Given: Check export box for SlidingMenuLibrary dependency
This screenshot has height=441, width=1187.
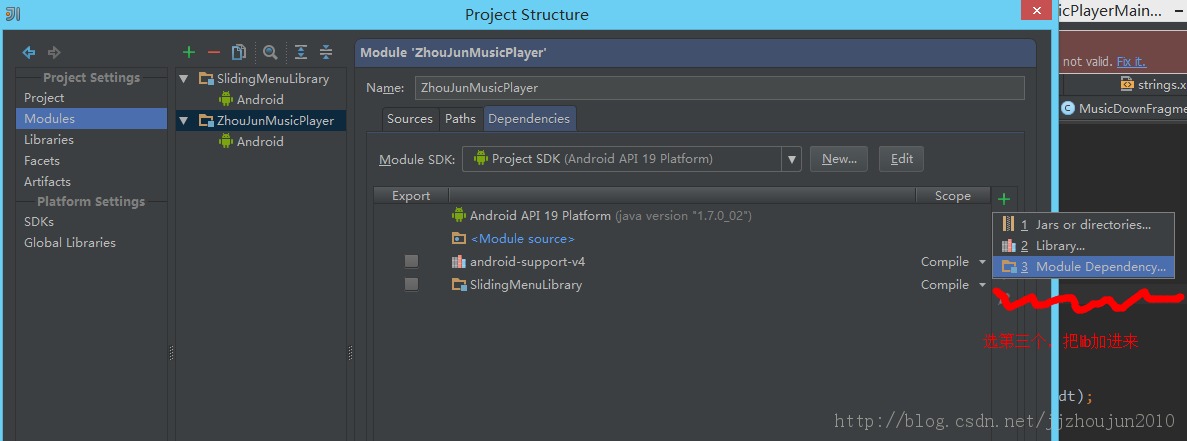Looking at the screenshot, I should pos(411,285).
